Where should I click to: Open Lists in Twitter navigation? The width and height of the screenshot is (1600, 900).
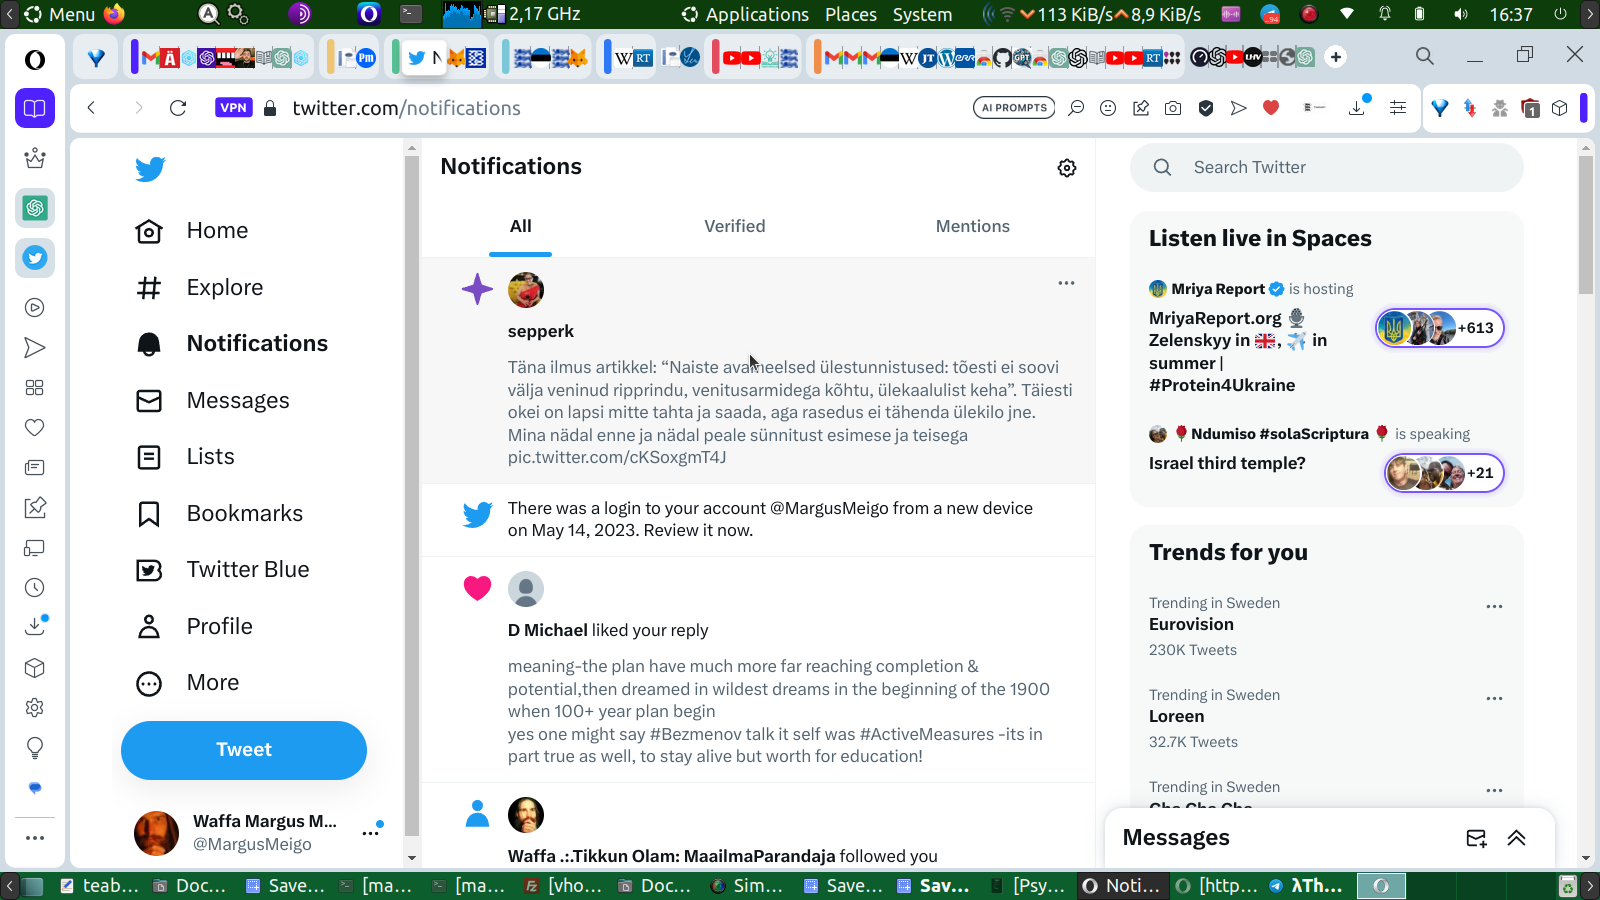[185, 457]
